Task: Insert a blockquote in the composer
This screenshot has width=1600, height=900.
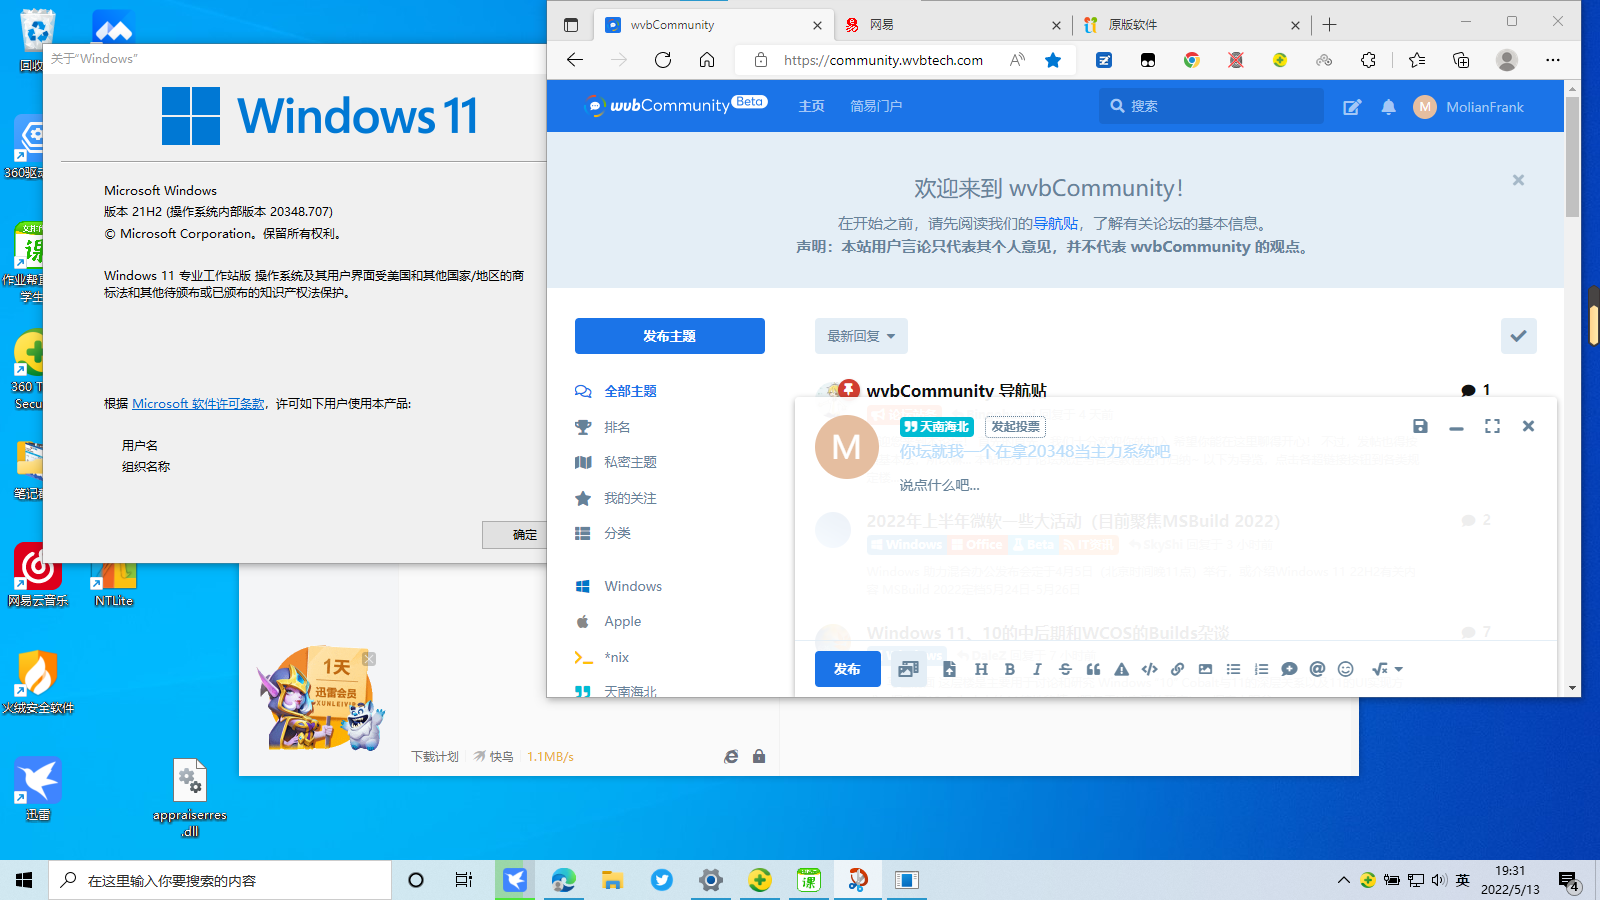Action: point(1093,669)
